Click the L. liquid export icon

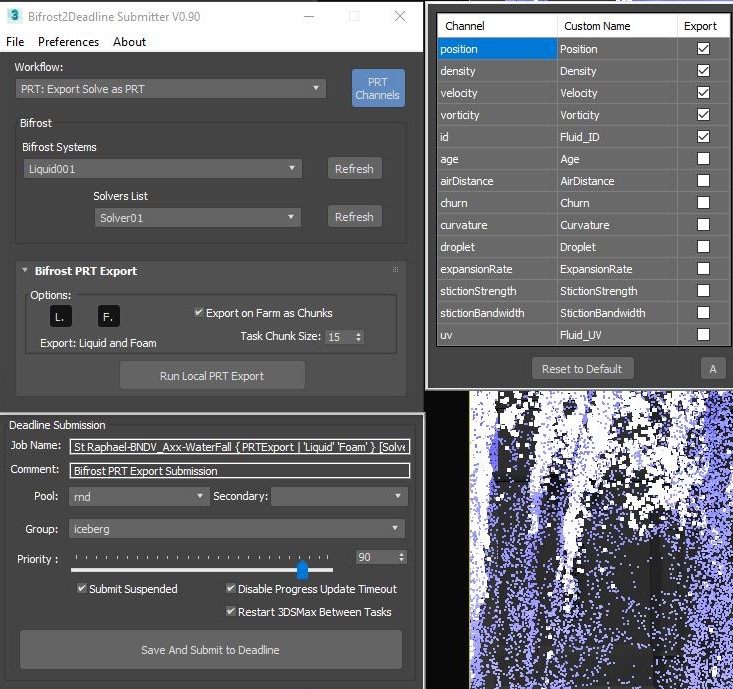[x=60, y=316]
